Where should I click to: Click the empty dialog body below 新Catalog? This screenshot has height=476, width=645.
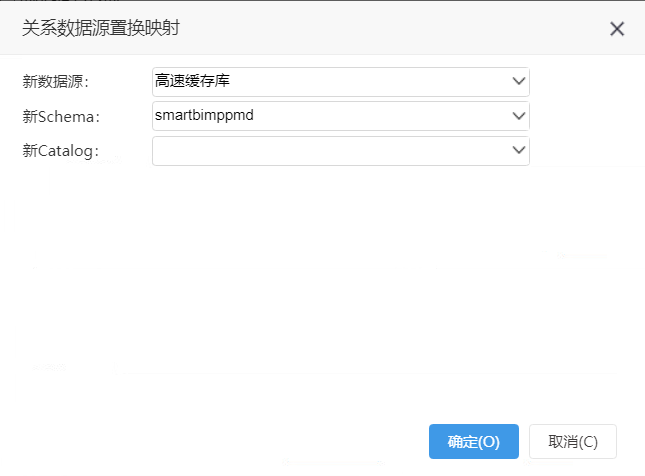pos(322,288)
